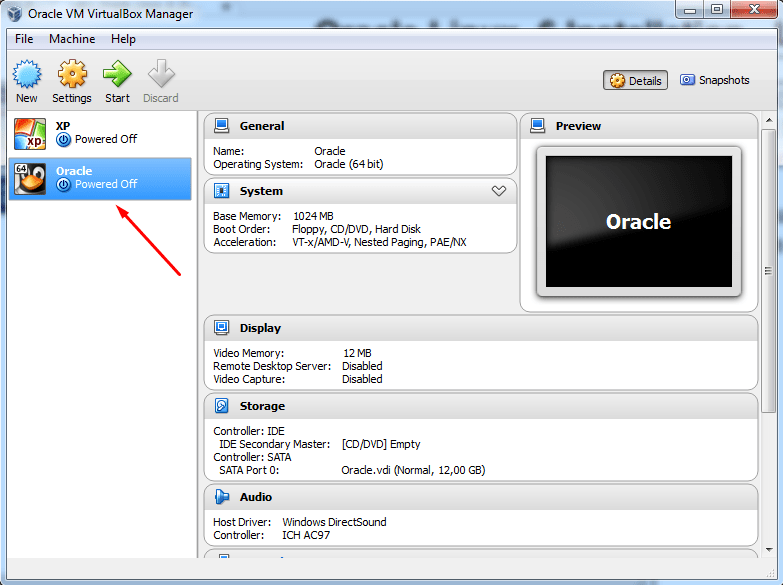Click the Discard toolbar icon
The width and height of the screenshot is (783, 585).
click(161, 74)
